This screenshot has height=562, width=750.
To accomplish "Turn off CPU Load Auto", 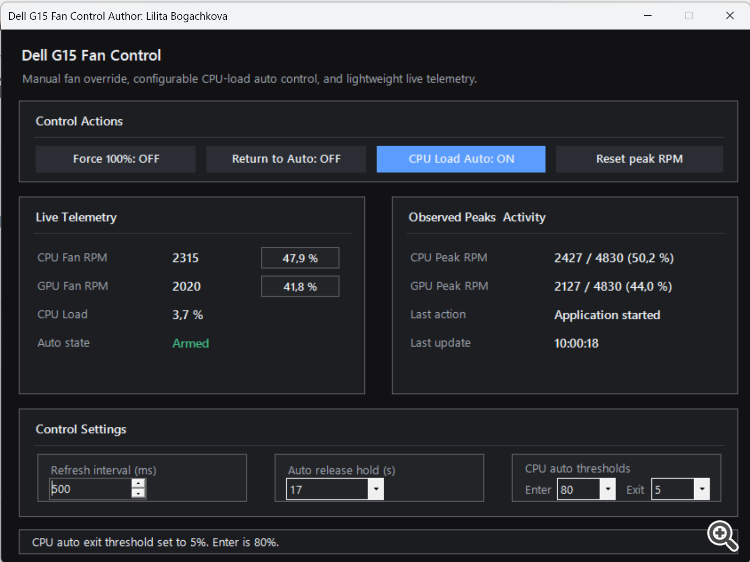I will coord(461,159).
